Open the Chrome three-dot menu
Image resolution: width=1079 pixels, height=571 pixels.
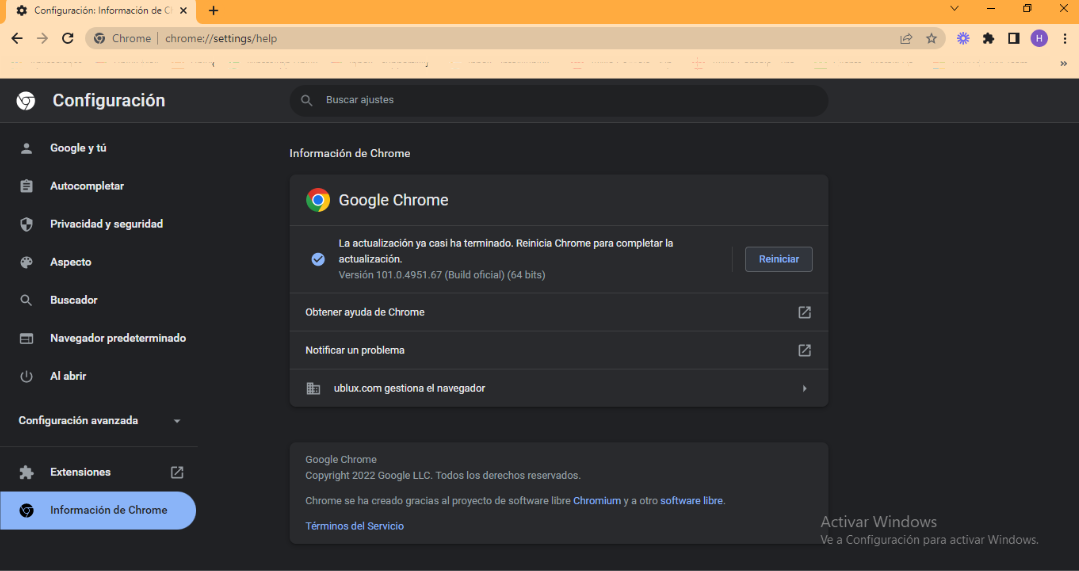(1065, 39)
